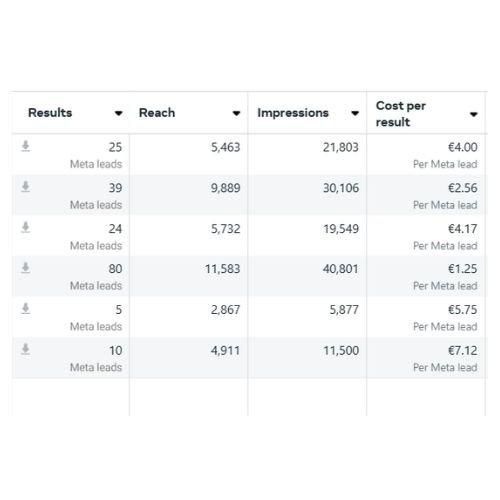Download leads for the 24 Meta leads row
Image resolution: width=500 pixels, height=500 pixels.
[x=26, y=228]
